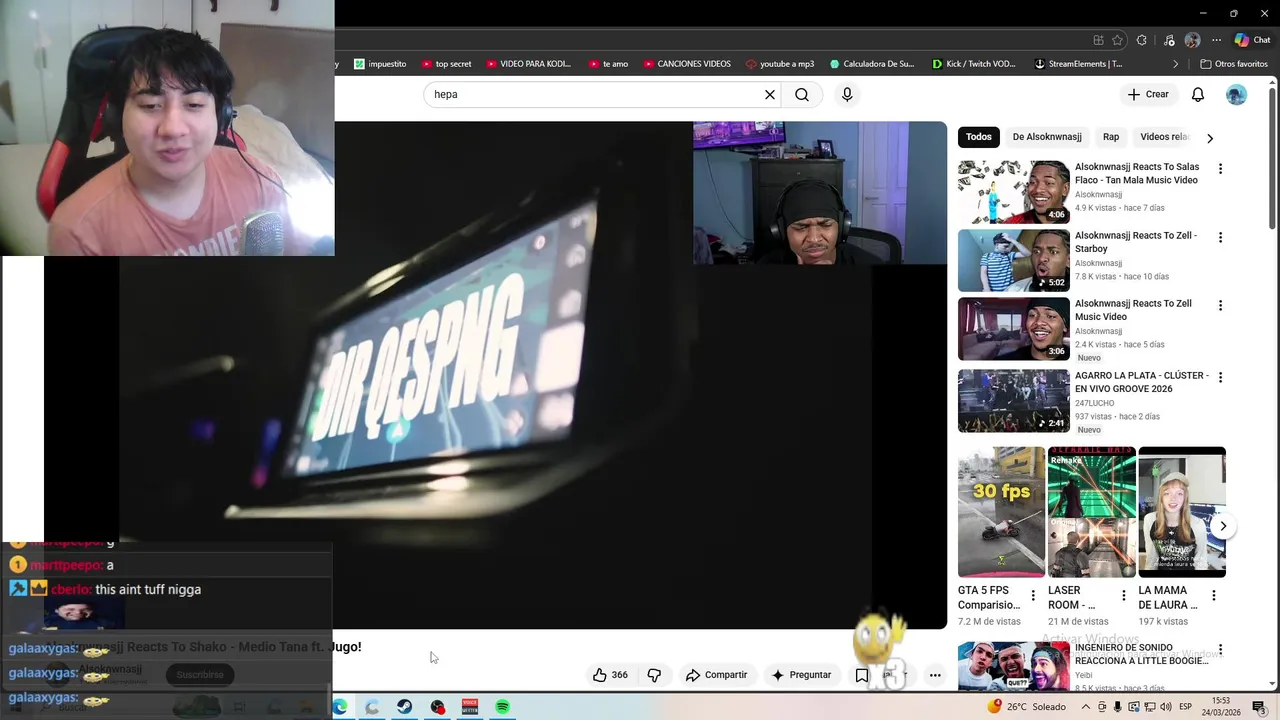This screenshot has width=1280, height=720.
Task: Open the YouTube account avatar menu
Action: point(1236,94)
